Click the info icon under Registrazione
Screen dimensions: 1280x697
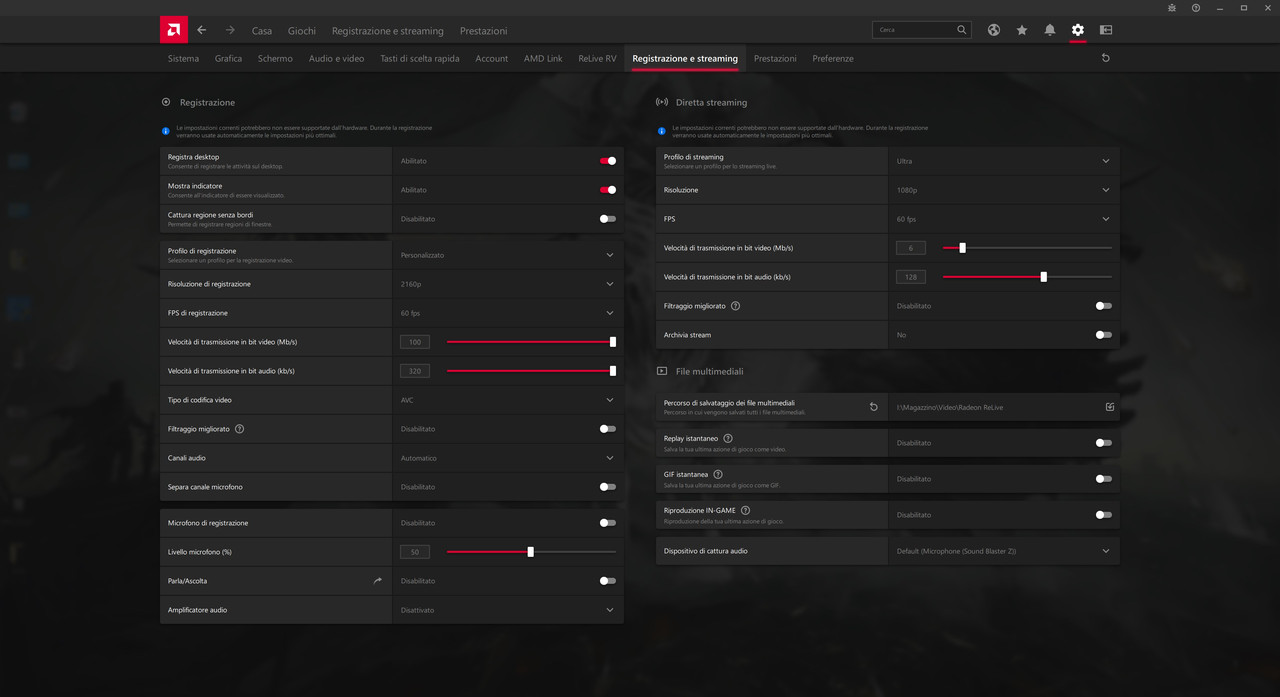coord(166,131)
